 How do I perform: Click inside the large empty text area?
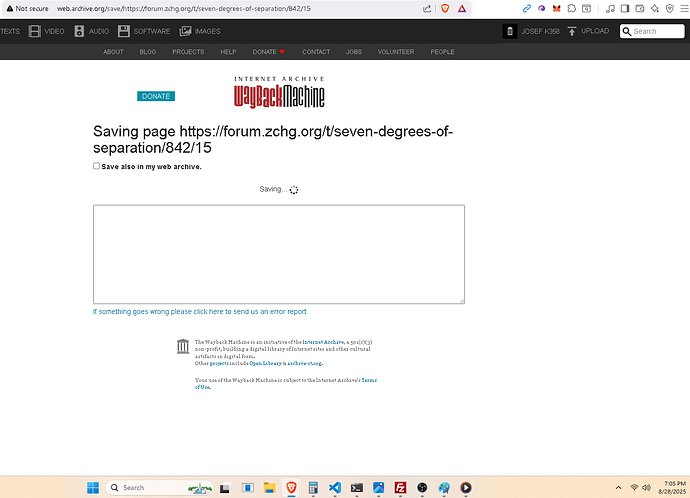(279, 254)
